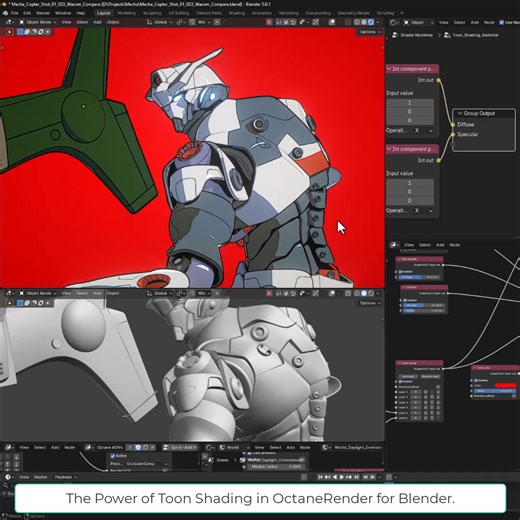Click red color swatch in AOV node
520x520 pixels.
[505, 386]
